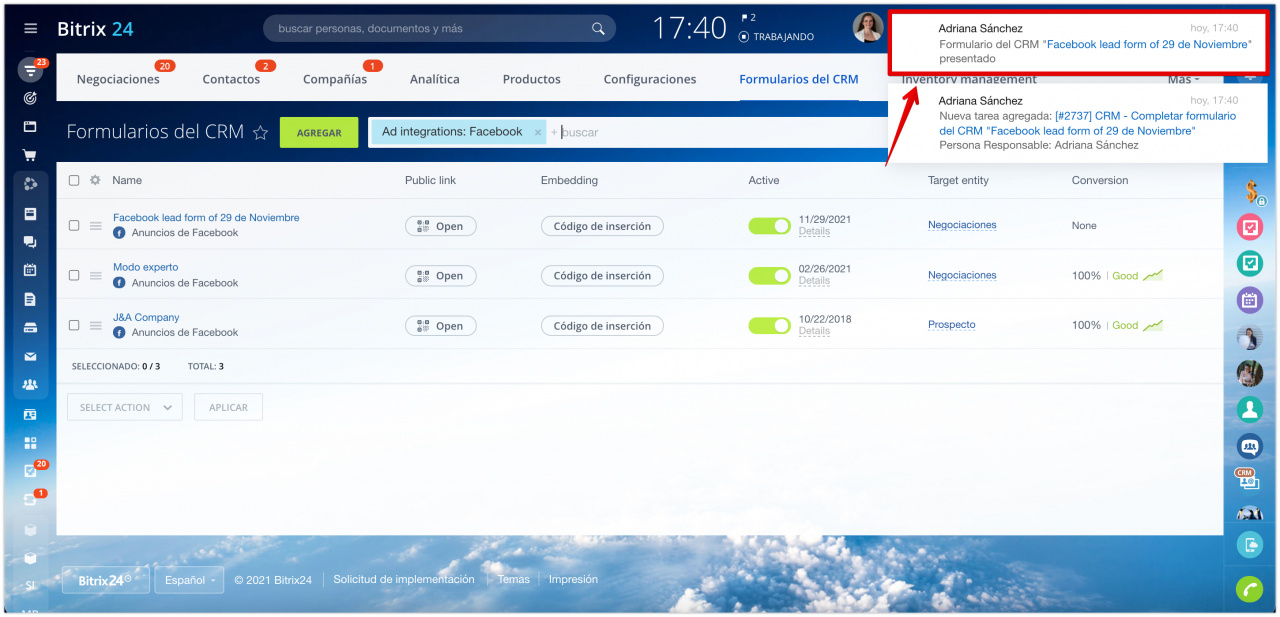1280x617 pixels.
Task: Click the green AGREGAR button
Action: 319,133
